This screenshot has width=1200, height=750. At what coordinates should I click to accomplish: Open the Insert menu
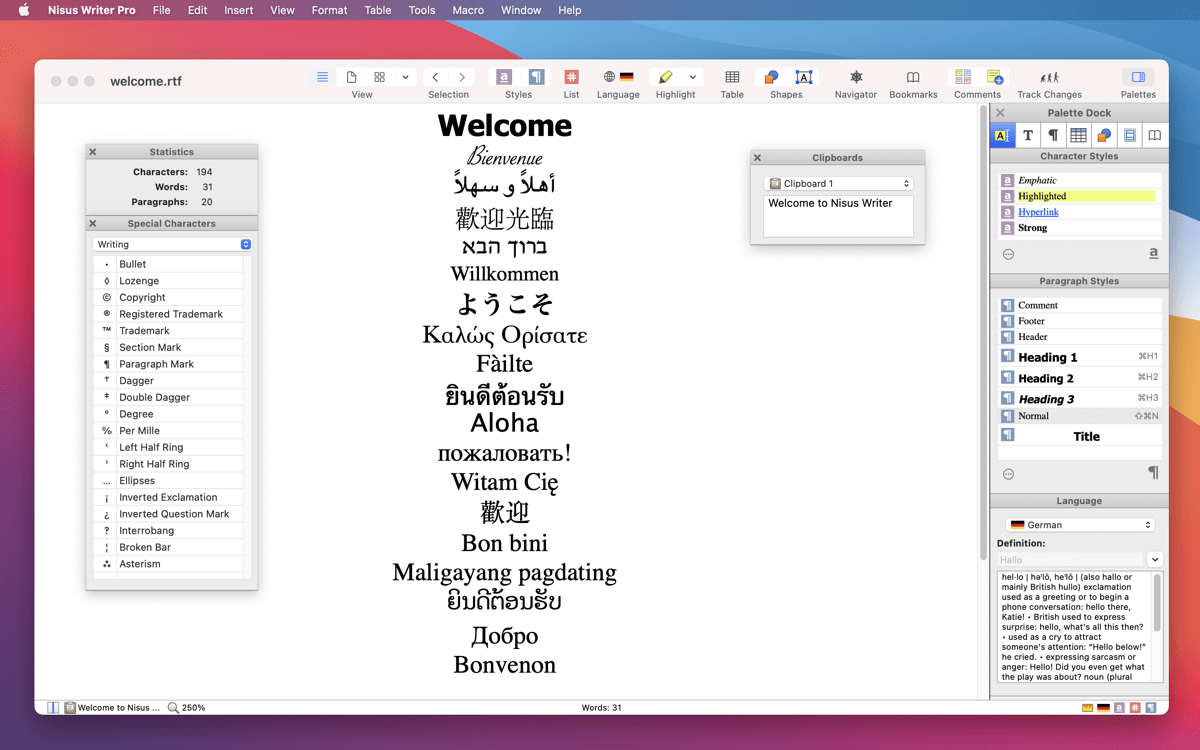238,10
